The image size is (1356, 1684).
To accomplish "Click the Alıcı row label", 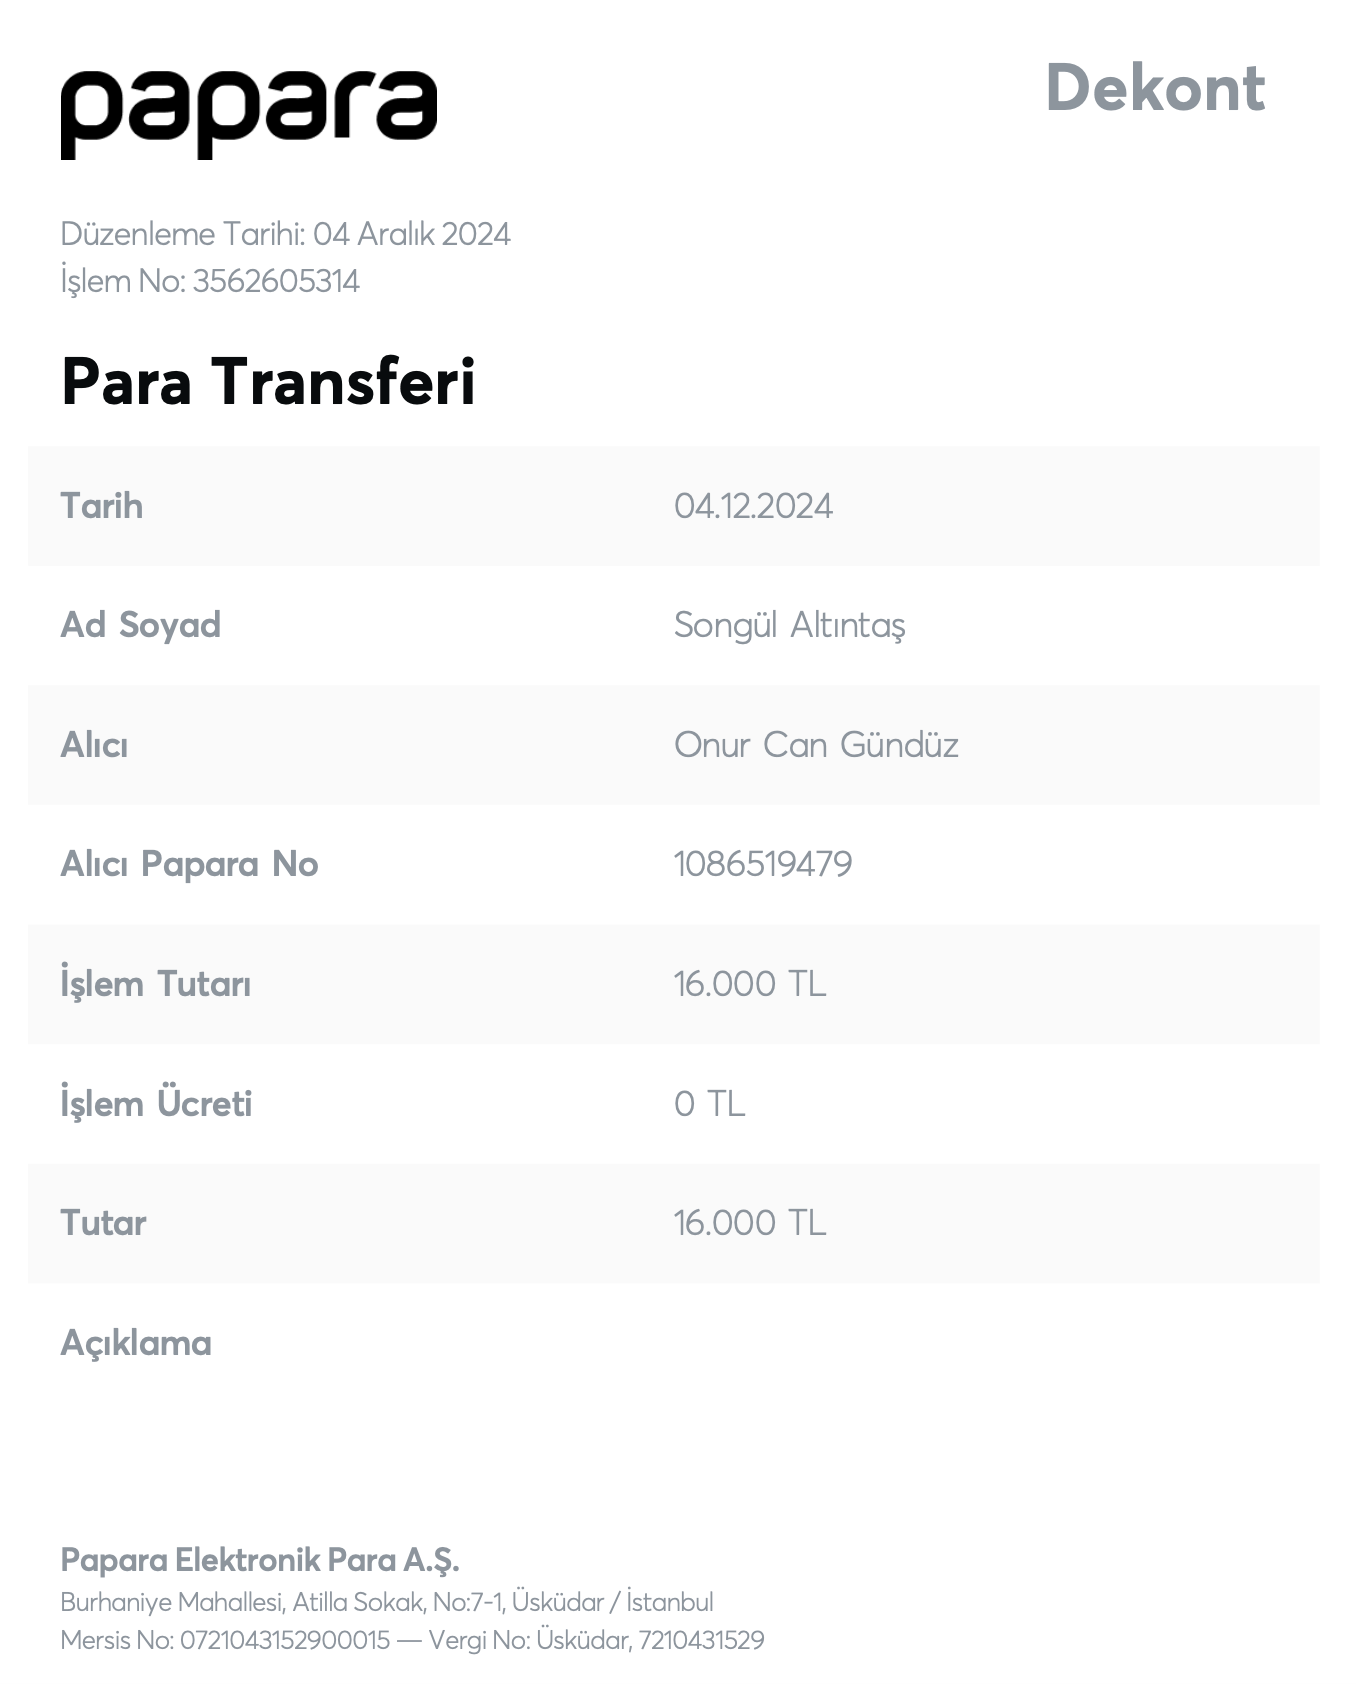I will 94,745.
